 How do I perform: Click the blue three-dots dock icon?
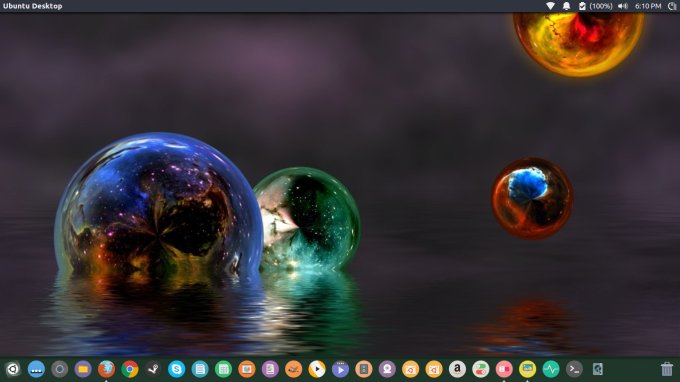click(36, 369)
